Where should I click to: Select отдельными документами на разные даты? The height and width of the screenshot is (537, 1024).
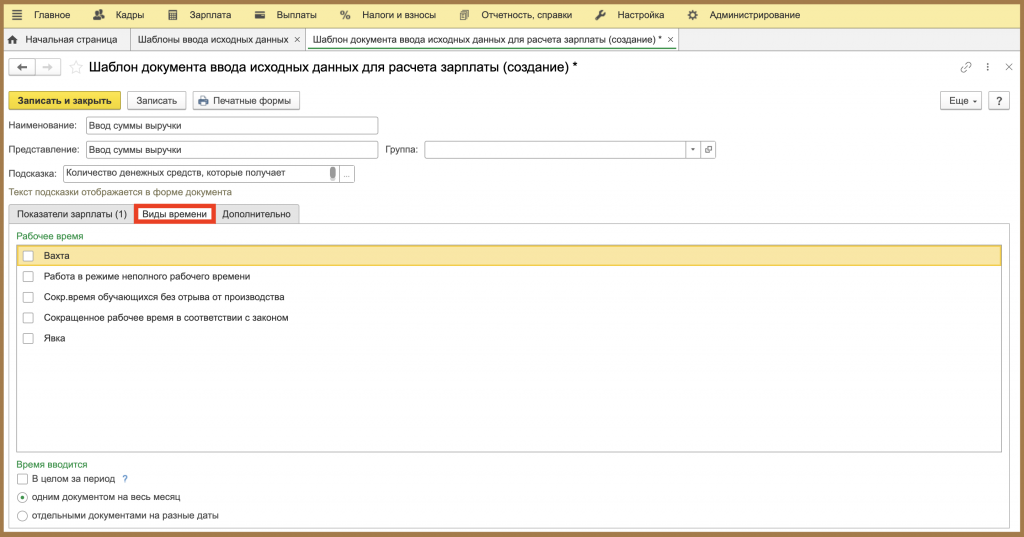tap(22, 515)
